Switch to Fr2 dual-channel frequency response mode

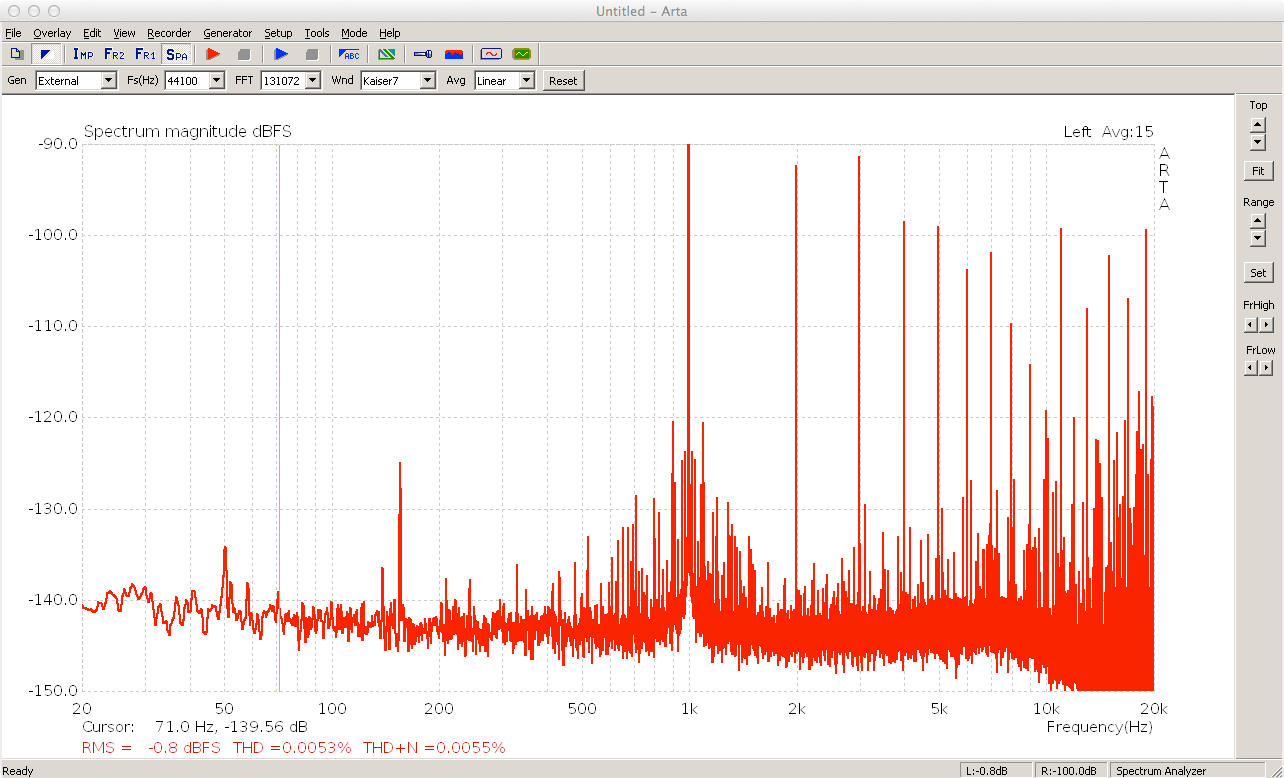(114, 54)
